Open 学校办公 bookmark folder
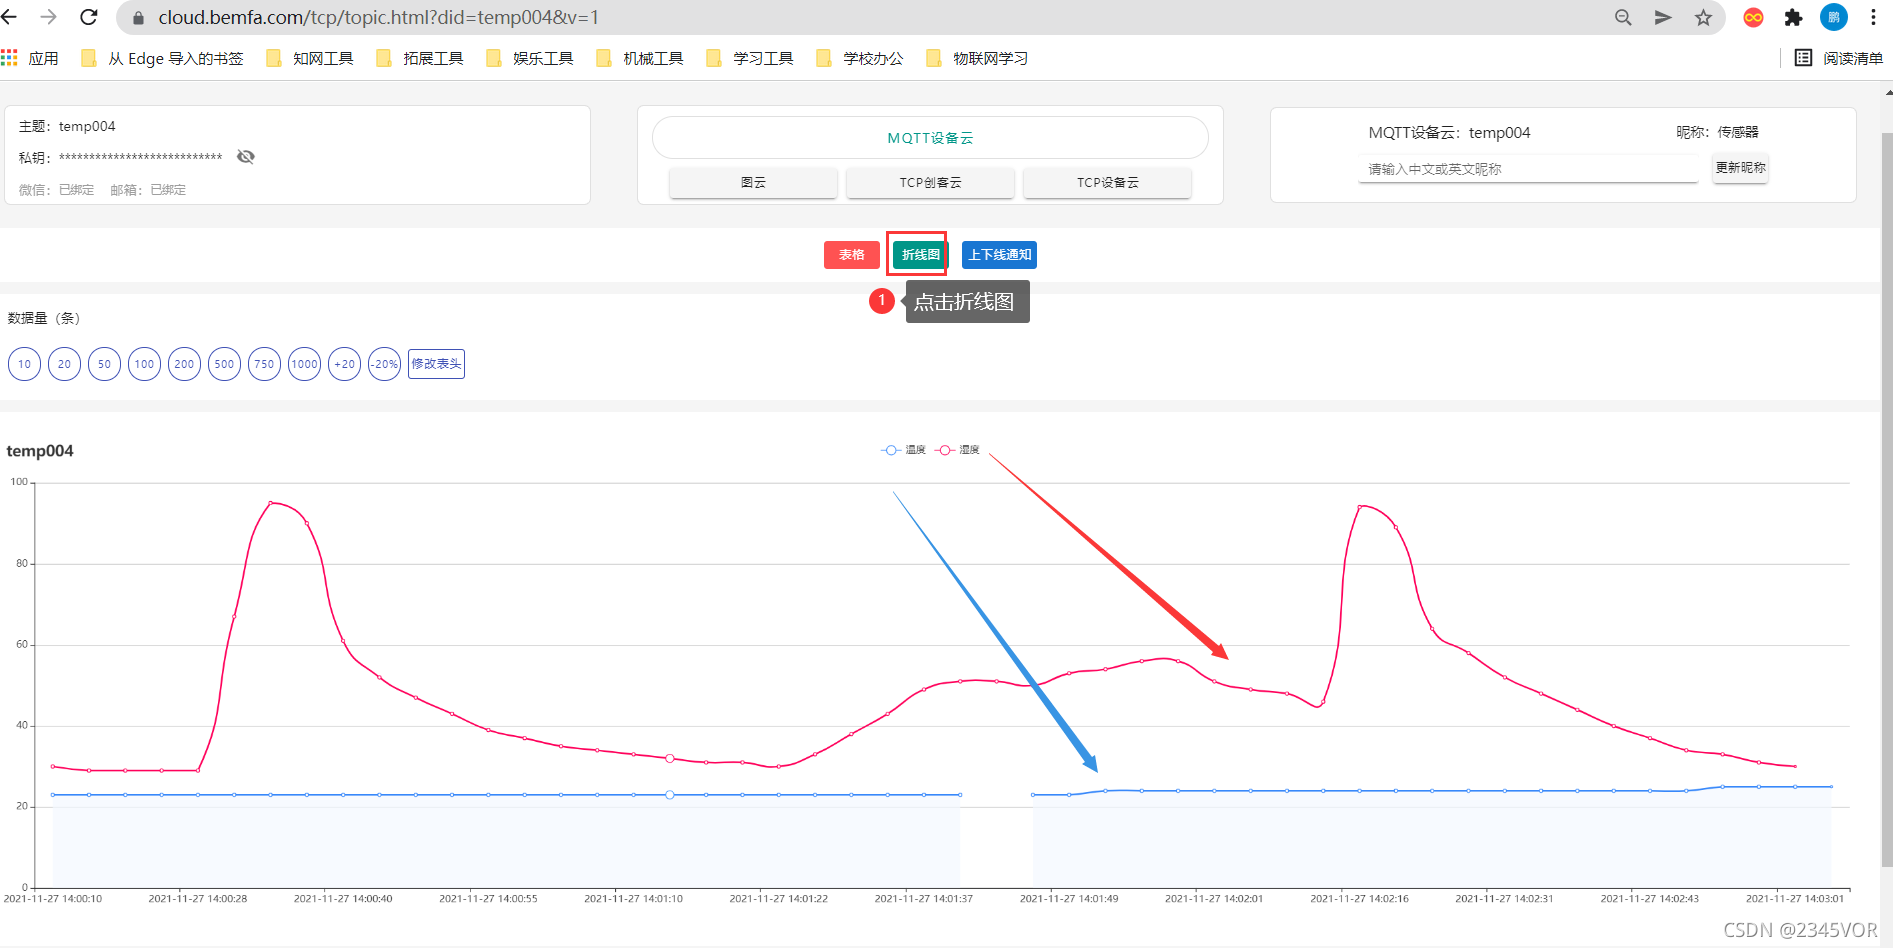Image resolution: width=1893 pixels, height=948 pixels. (860, 58)
